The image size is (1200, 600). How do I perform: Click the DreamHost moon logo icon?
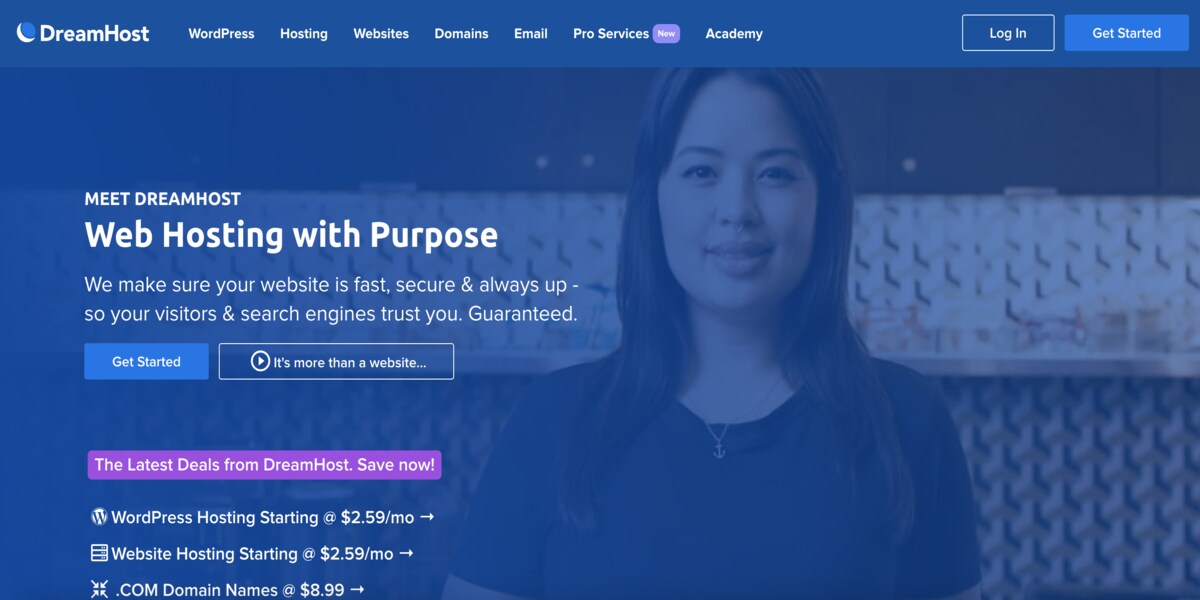coord(27,33)
